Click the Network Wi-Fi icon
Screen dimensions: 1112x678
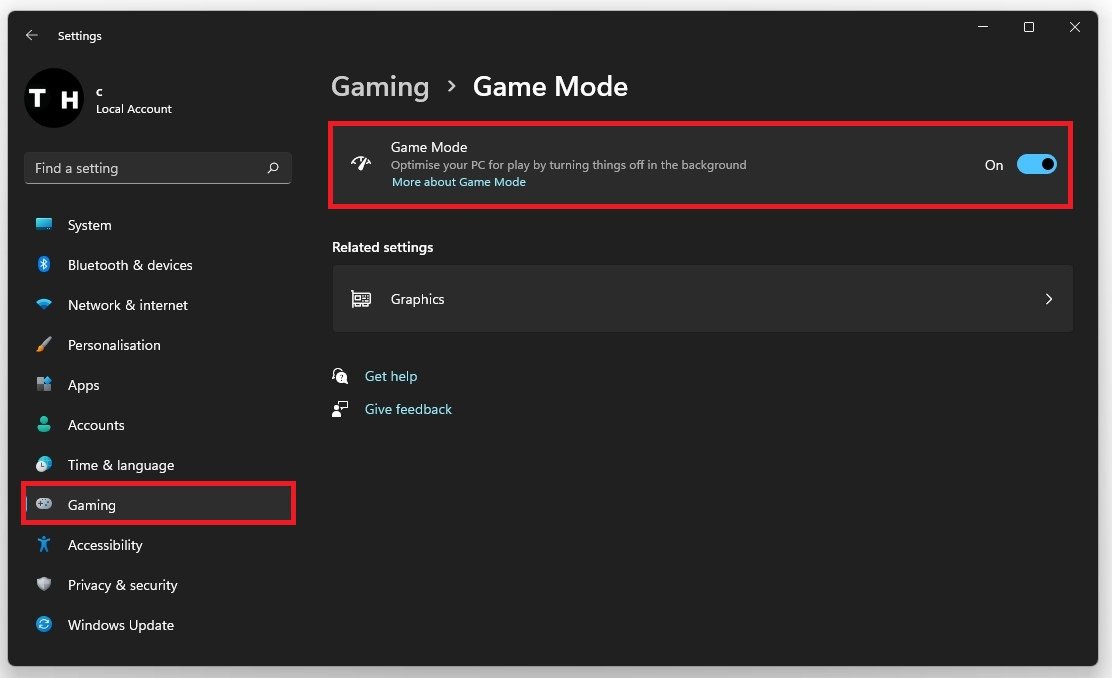44,305
